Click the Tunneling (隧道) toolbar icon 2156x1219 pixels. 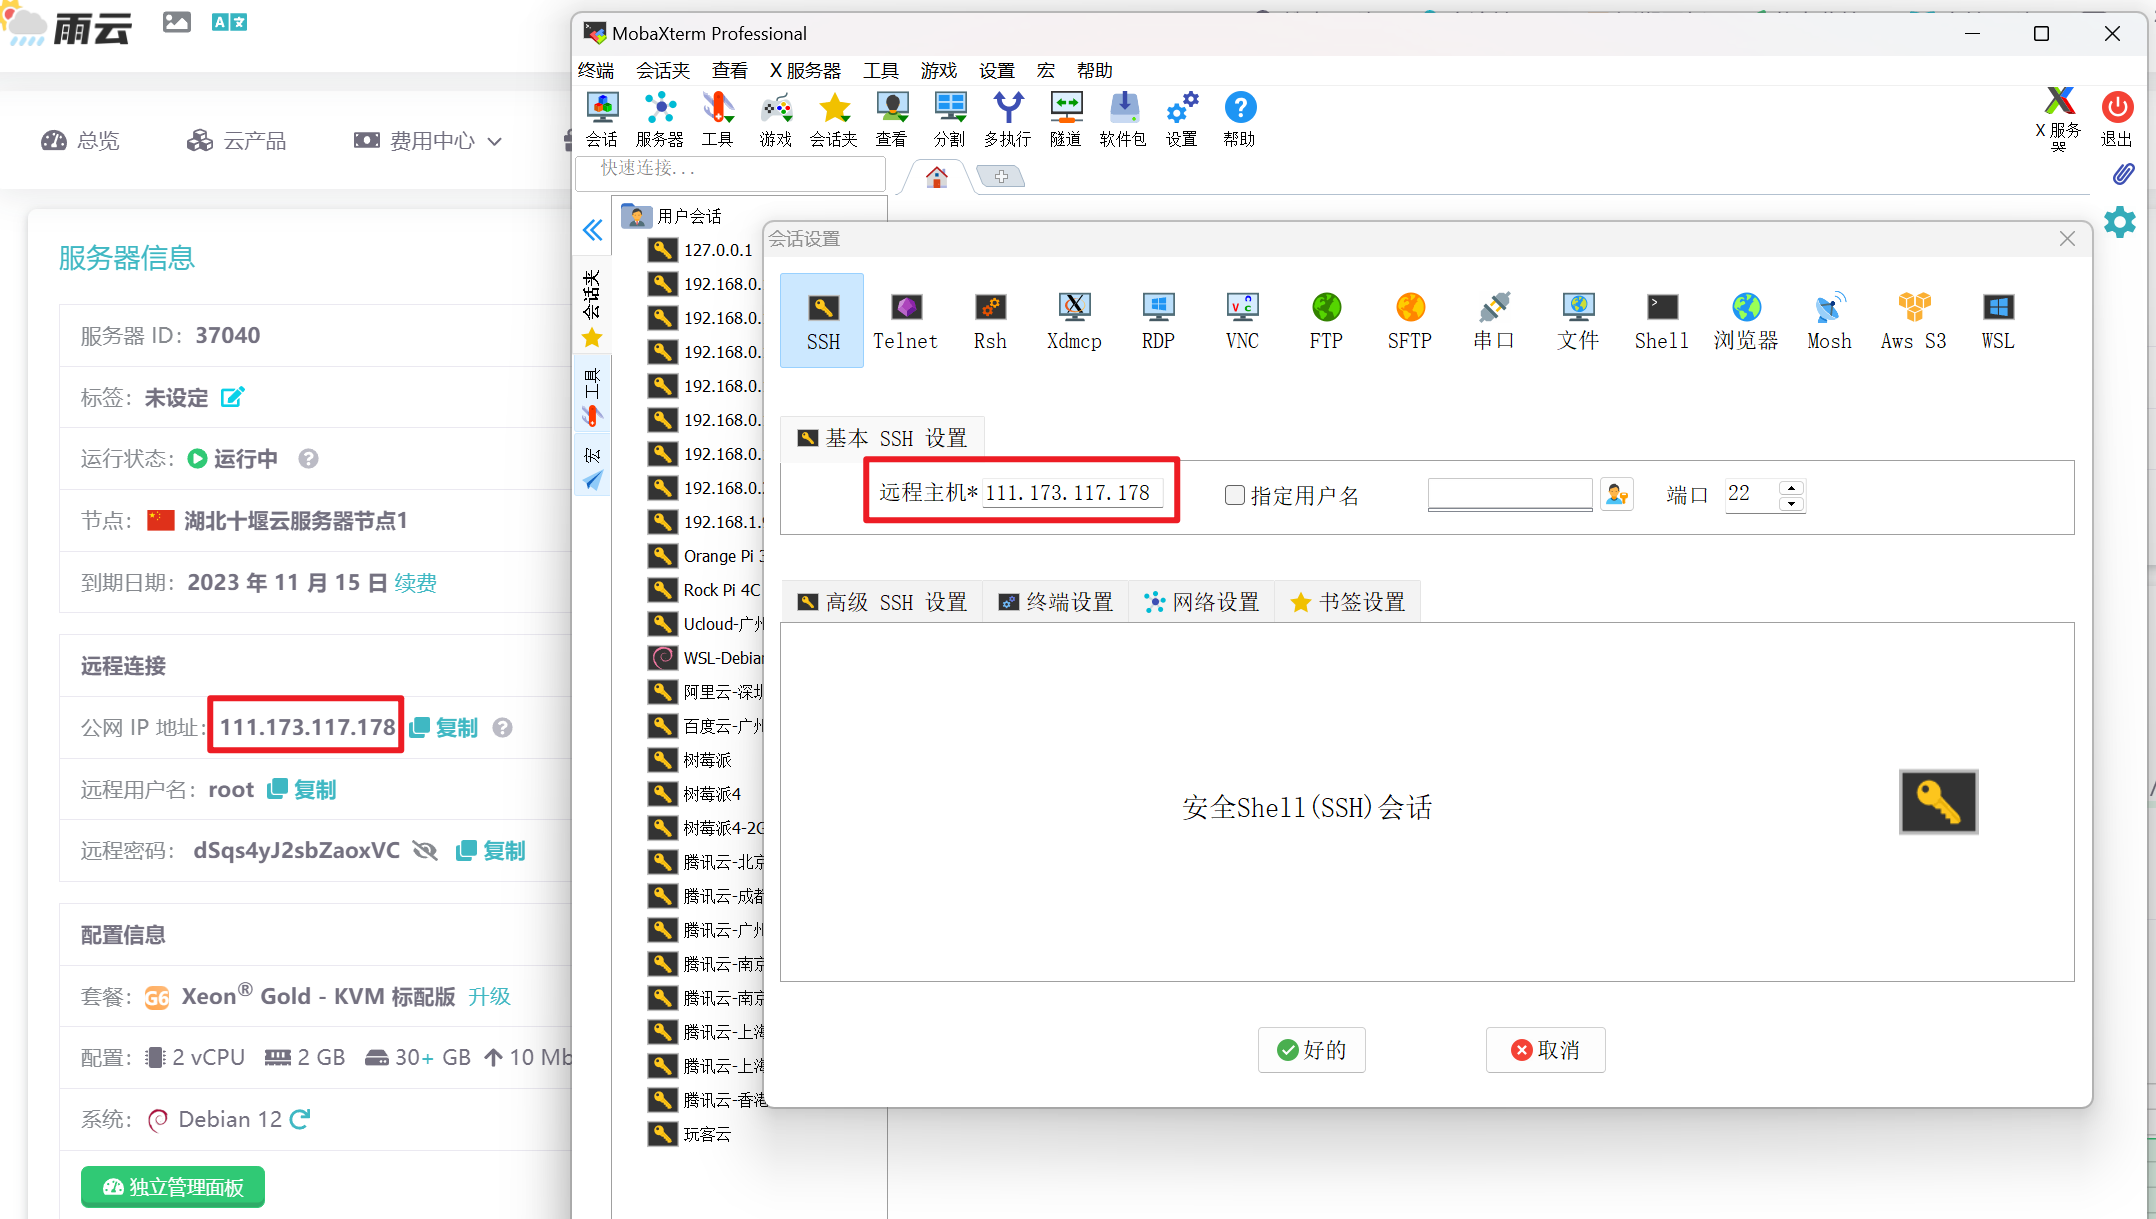tap(1065, 119)
